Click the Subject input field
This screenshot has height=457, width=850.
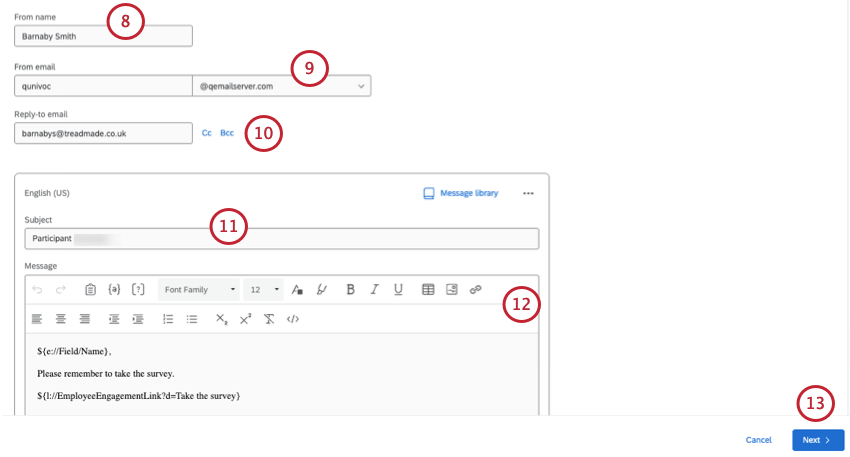tap(282, 239)
